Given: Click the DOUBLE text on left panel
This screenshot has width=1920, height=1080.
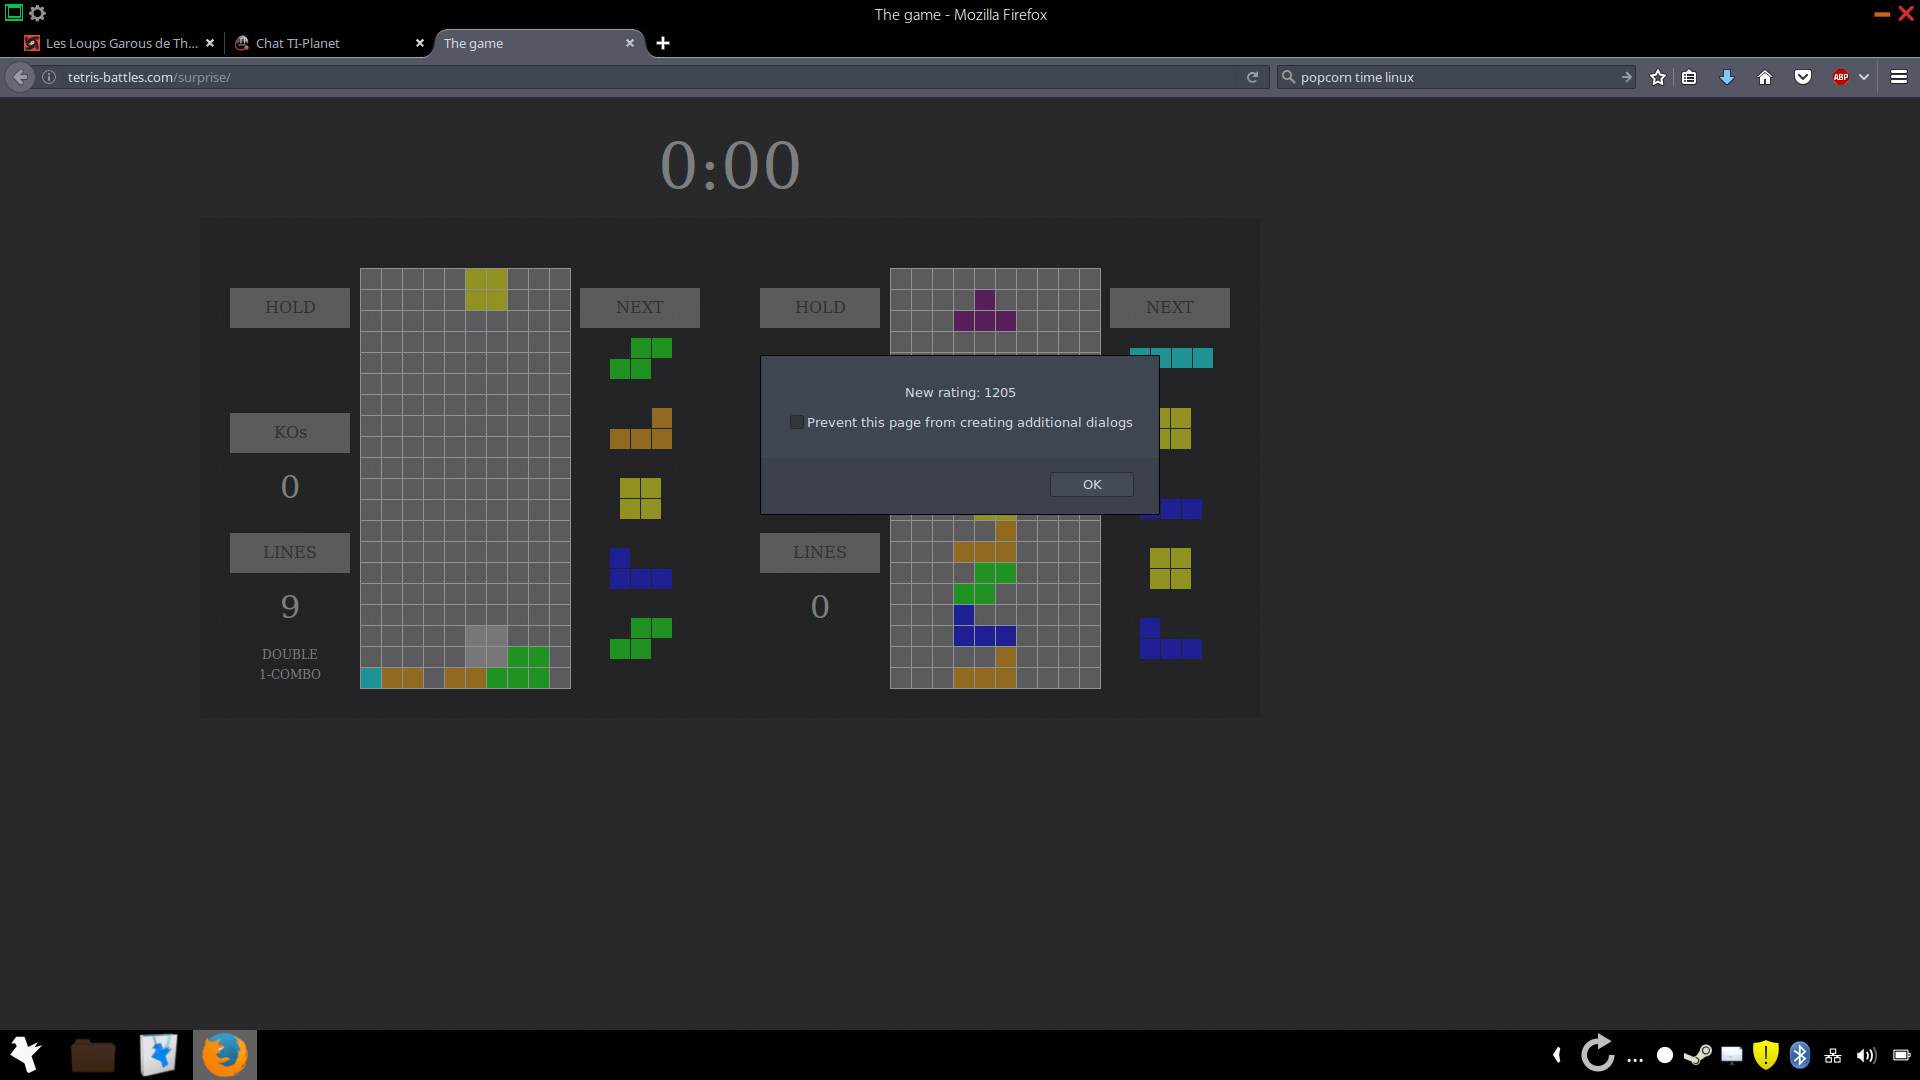Looking at the screenshot, I should [x=290, y=654].
